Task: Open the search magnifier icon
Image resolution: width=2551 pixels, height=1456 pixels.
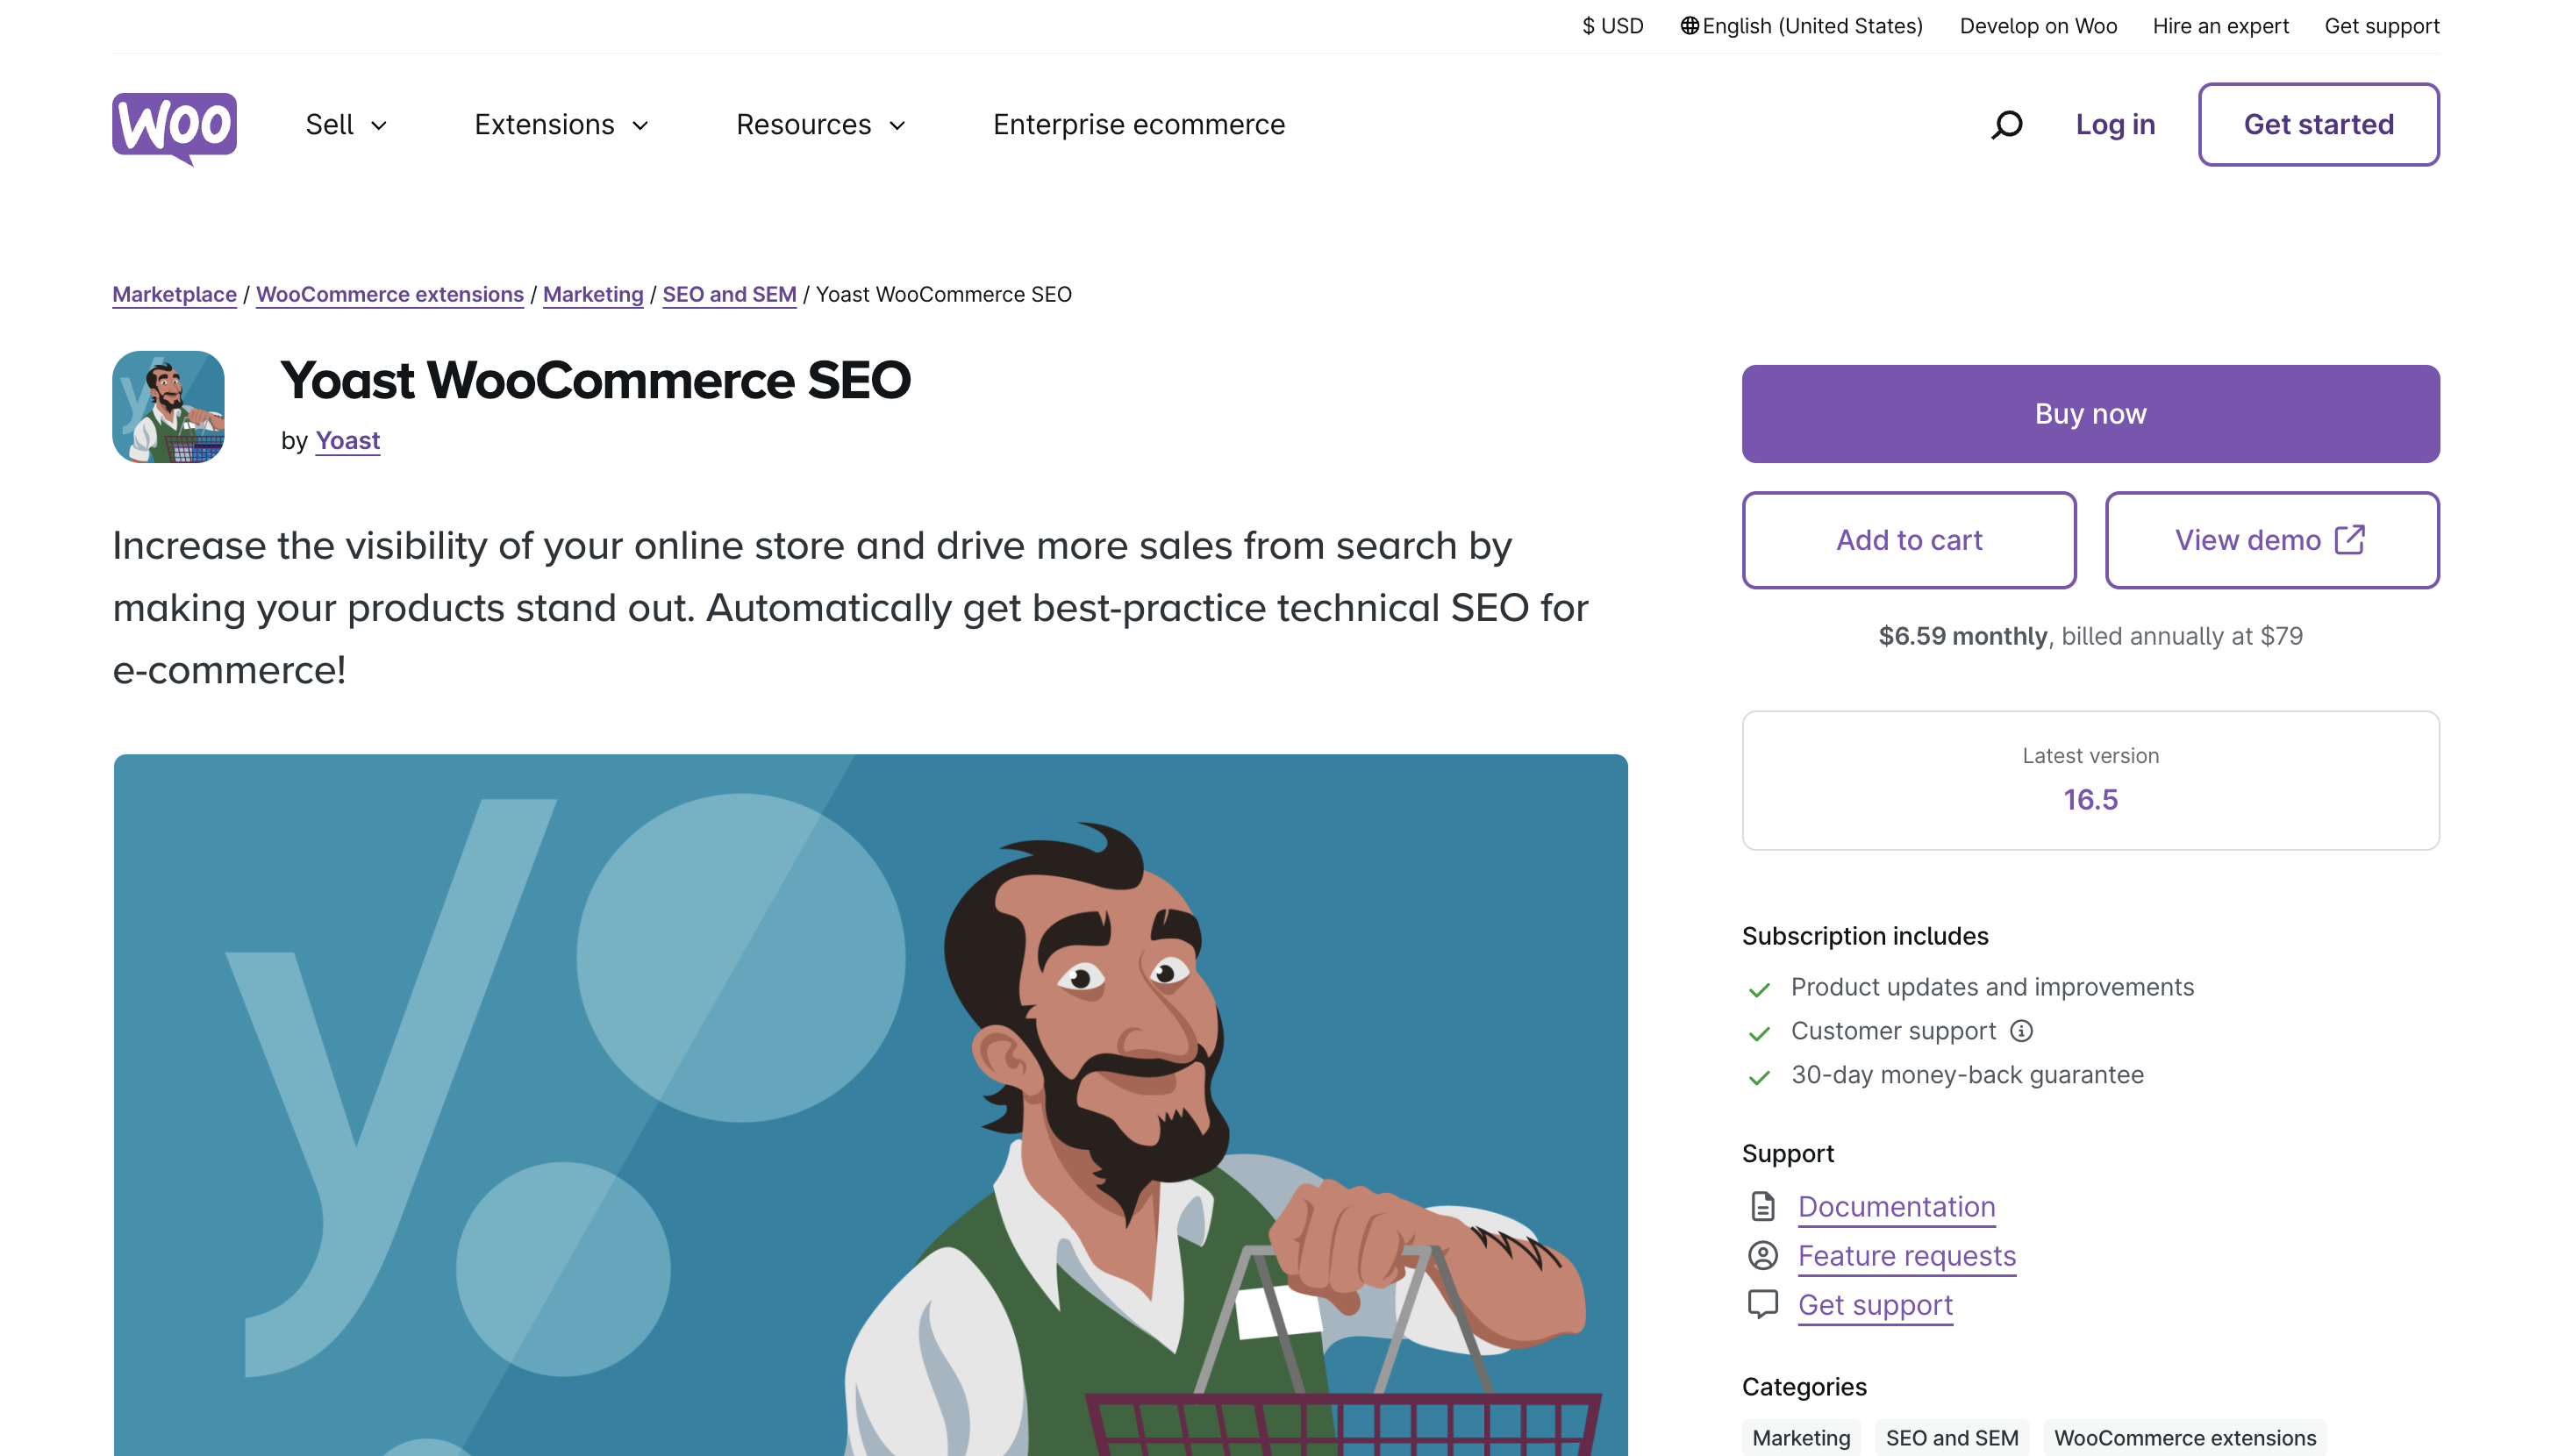Action: pyautogui.click(x=2005, y=125)
